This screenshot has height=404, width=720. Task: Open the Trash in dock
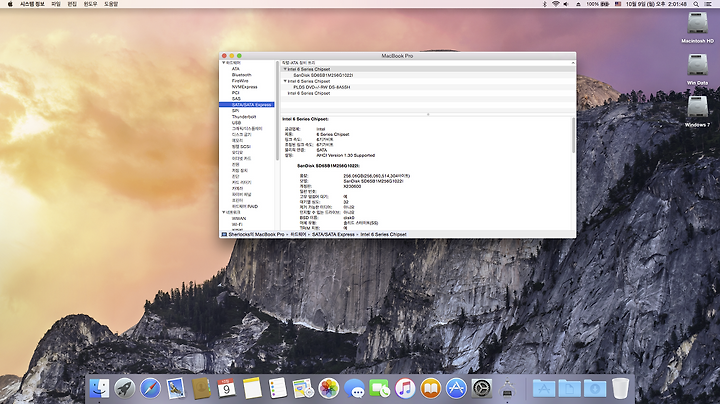620,388
